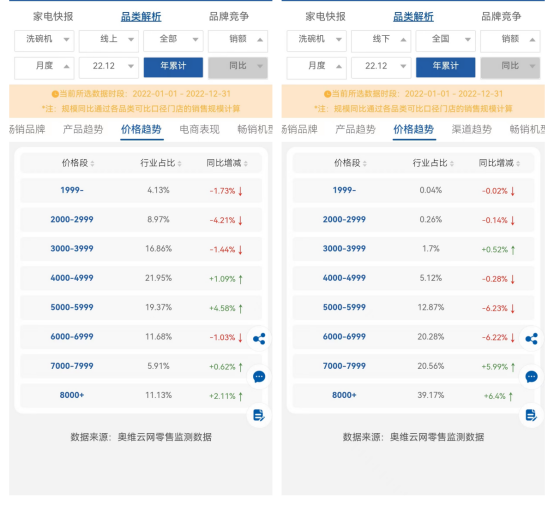554x505 pixels.
Task: Select the 8000+ price row on right
Action: (413, 395)
